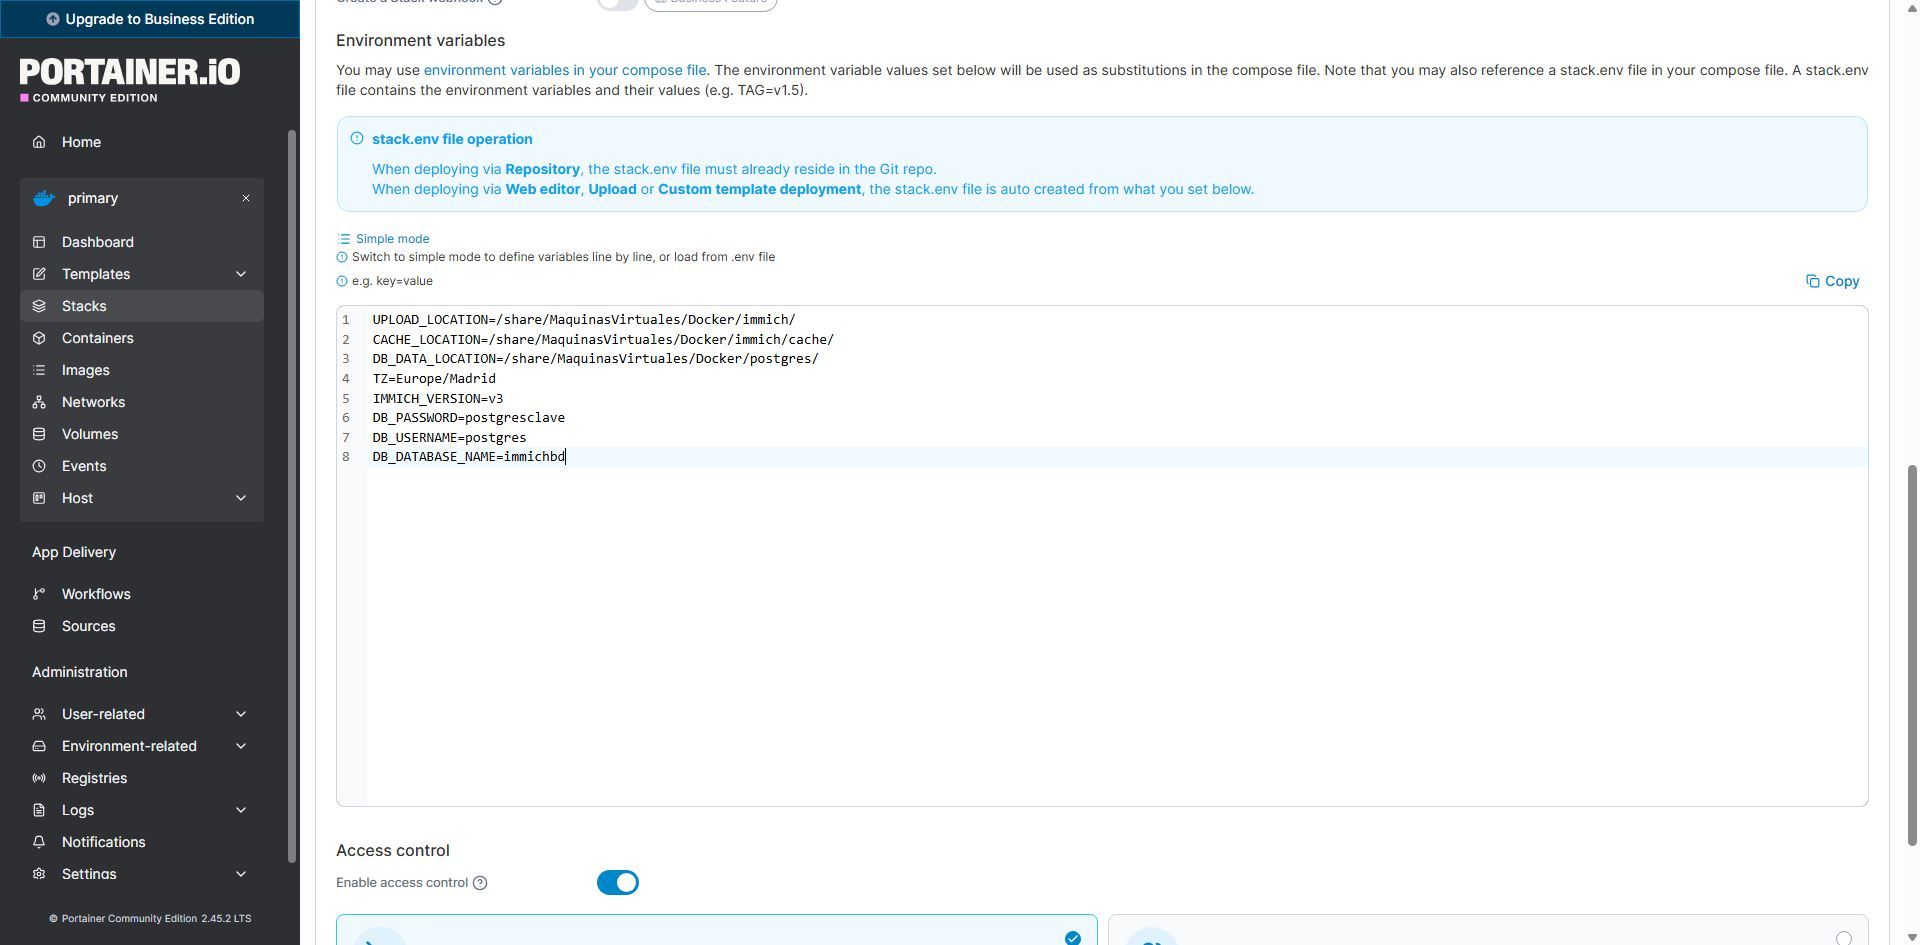Click the Events clock icon
The width and height of the screenshot is (1920, 945).
[39, 466]
